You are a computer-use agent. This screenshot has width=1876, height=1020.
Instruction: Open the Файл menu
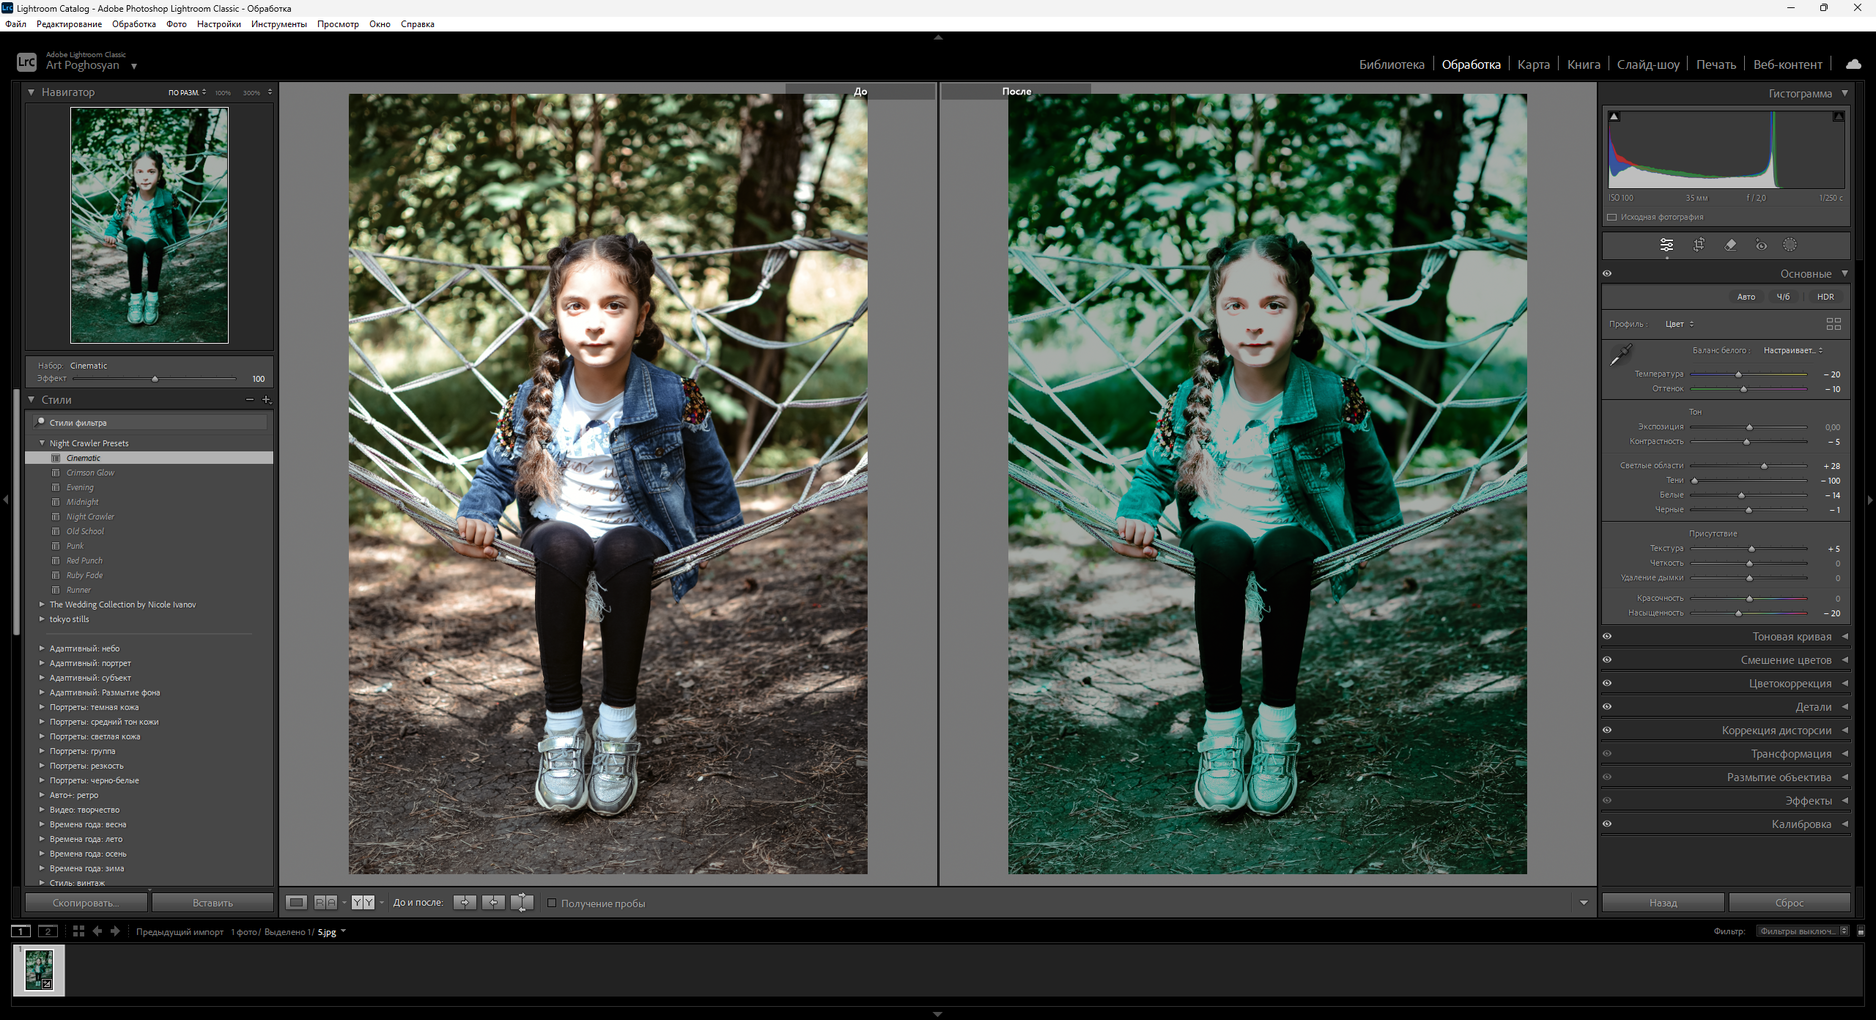16,24
